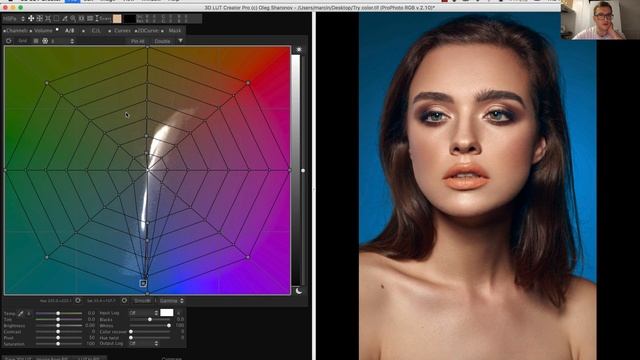Click the horizontal lines toolbar icon
This screenshot has height=360, width=640.
[x=90, y=18]
